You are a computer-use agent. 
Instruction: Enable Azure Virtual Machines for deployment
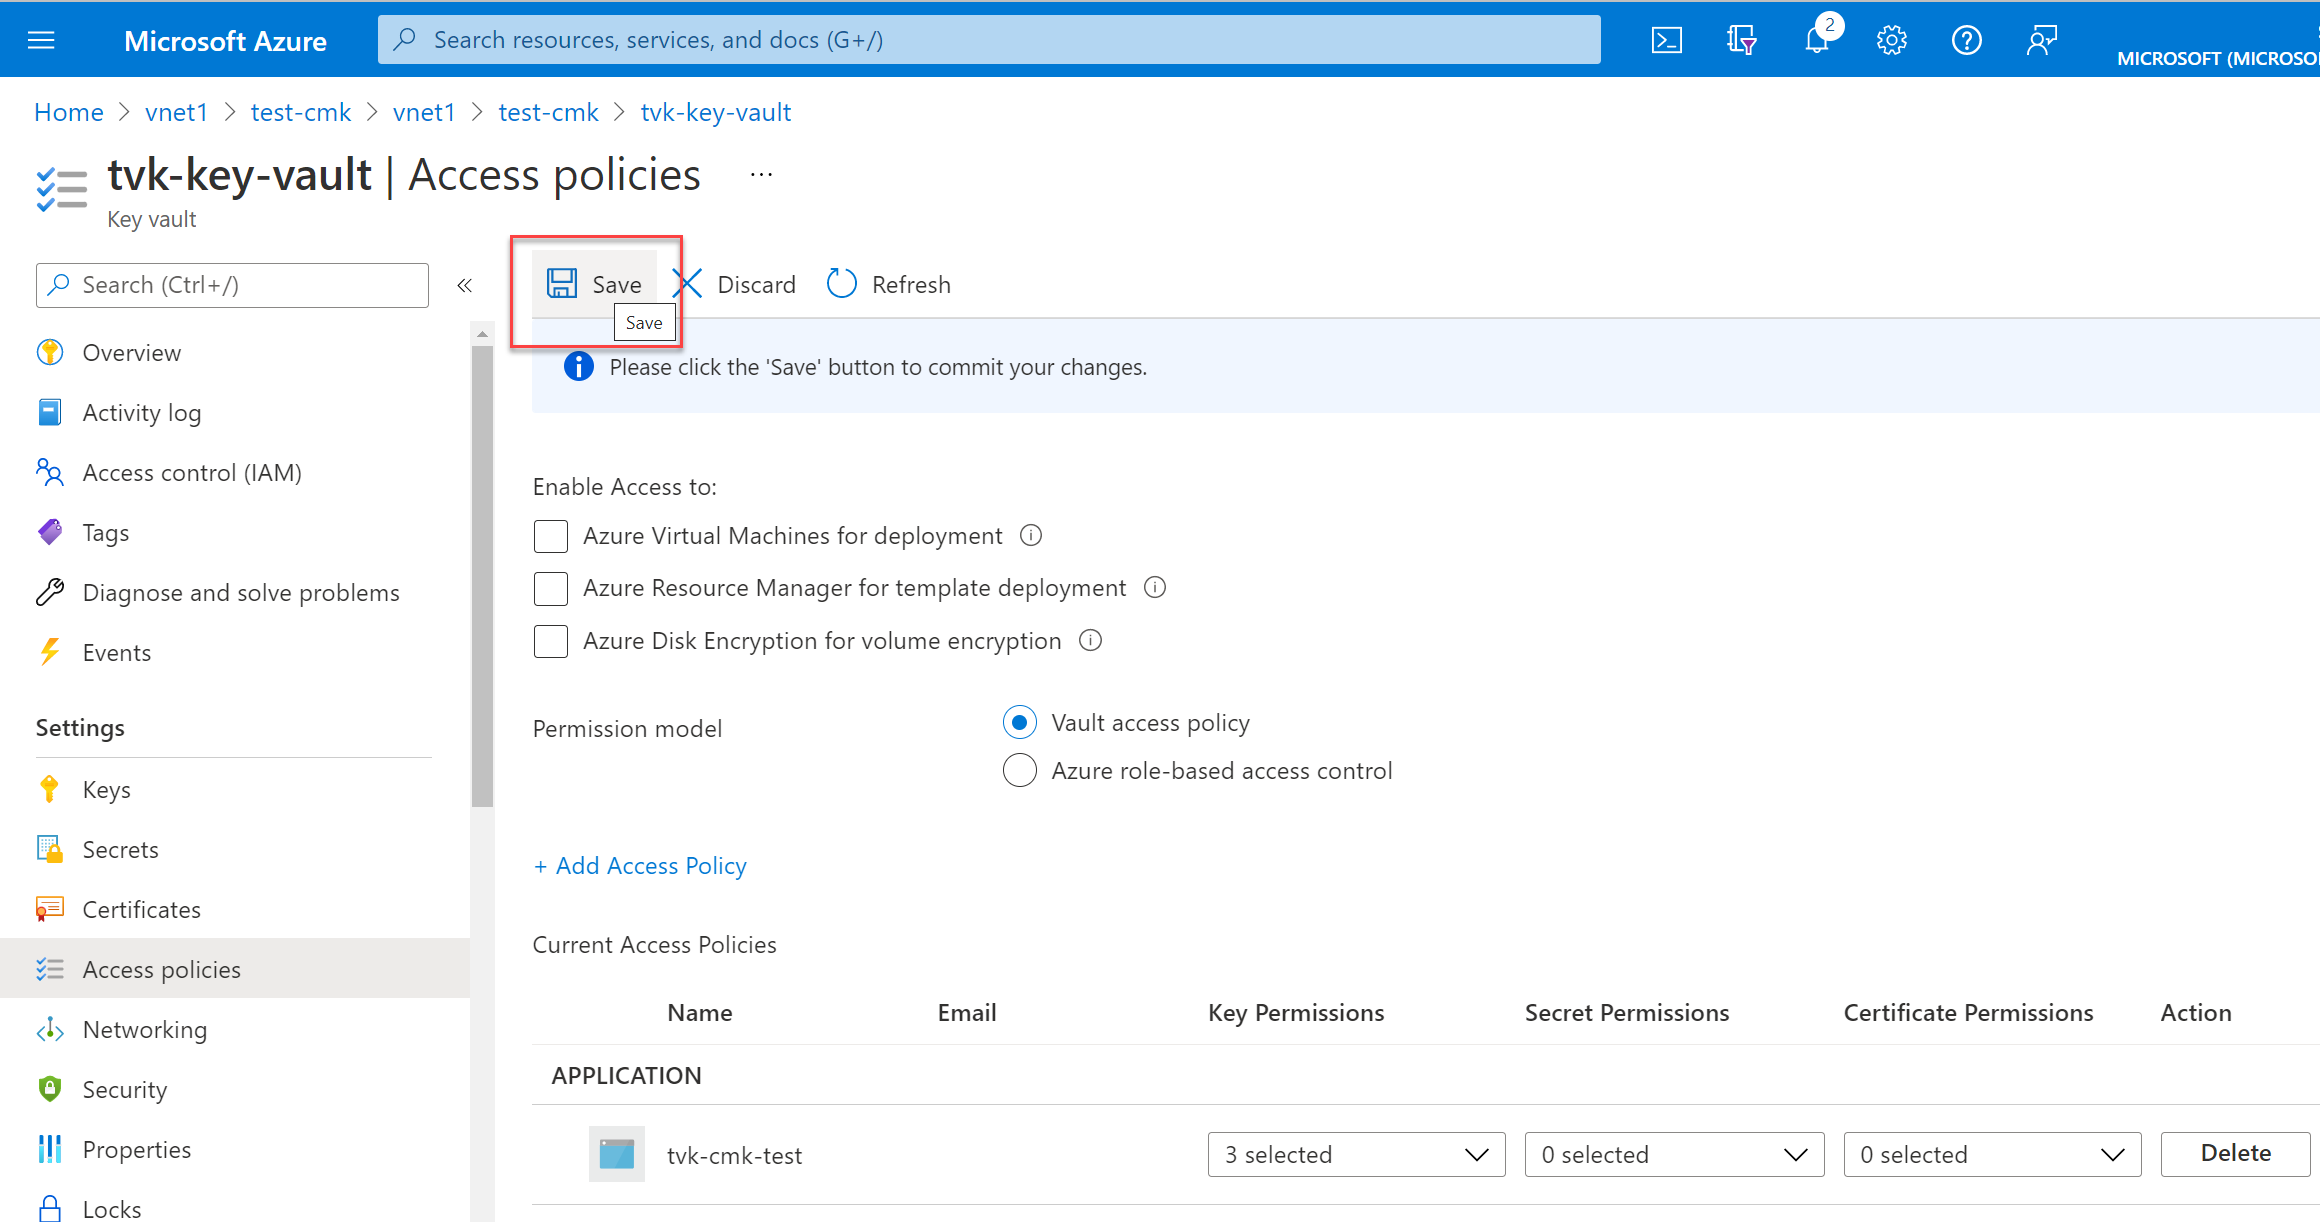click(x=552, y=536)
